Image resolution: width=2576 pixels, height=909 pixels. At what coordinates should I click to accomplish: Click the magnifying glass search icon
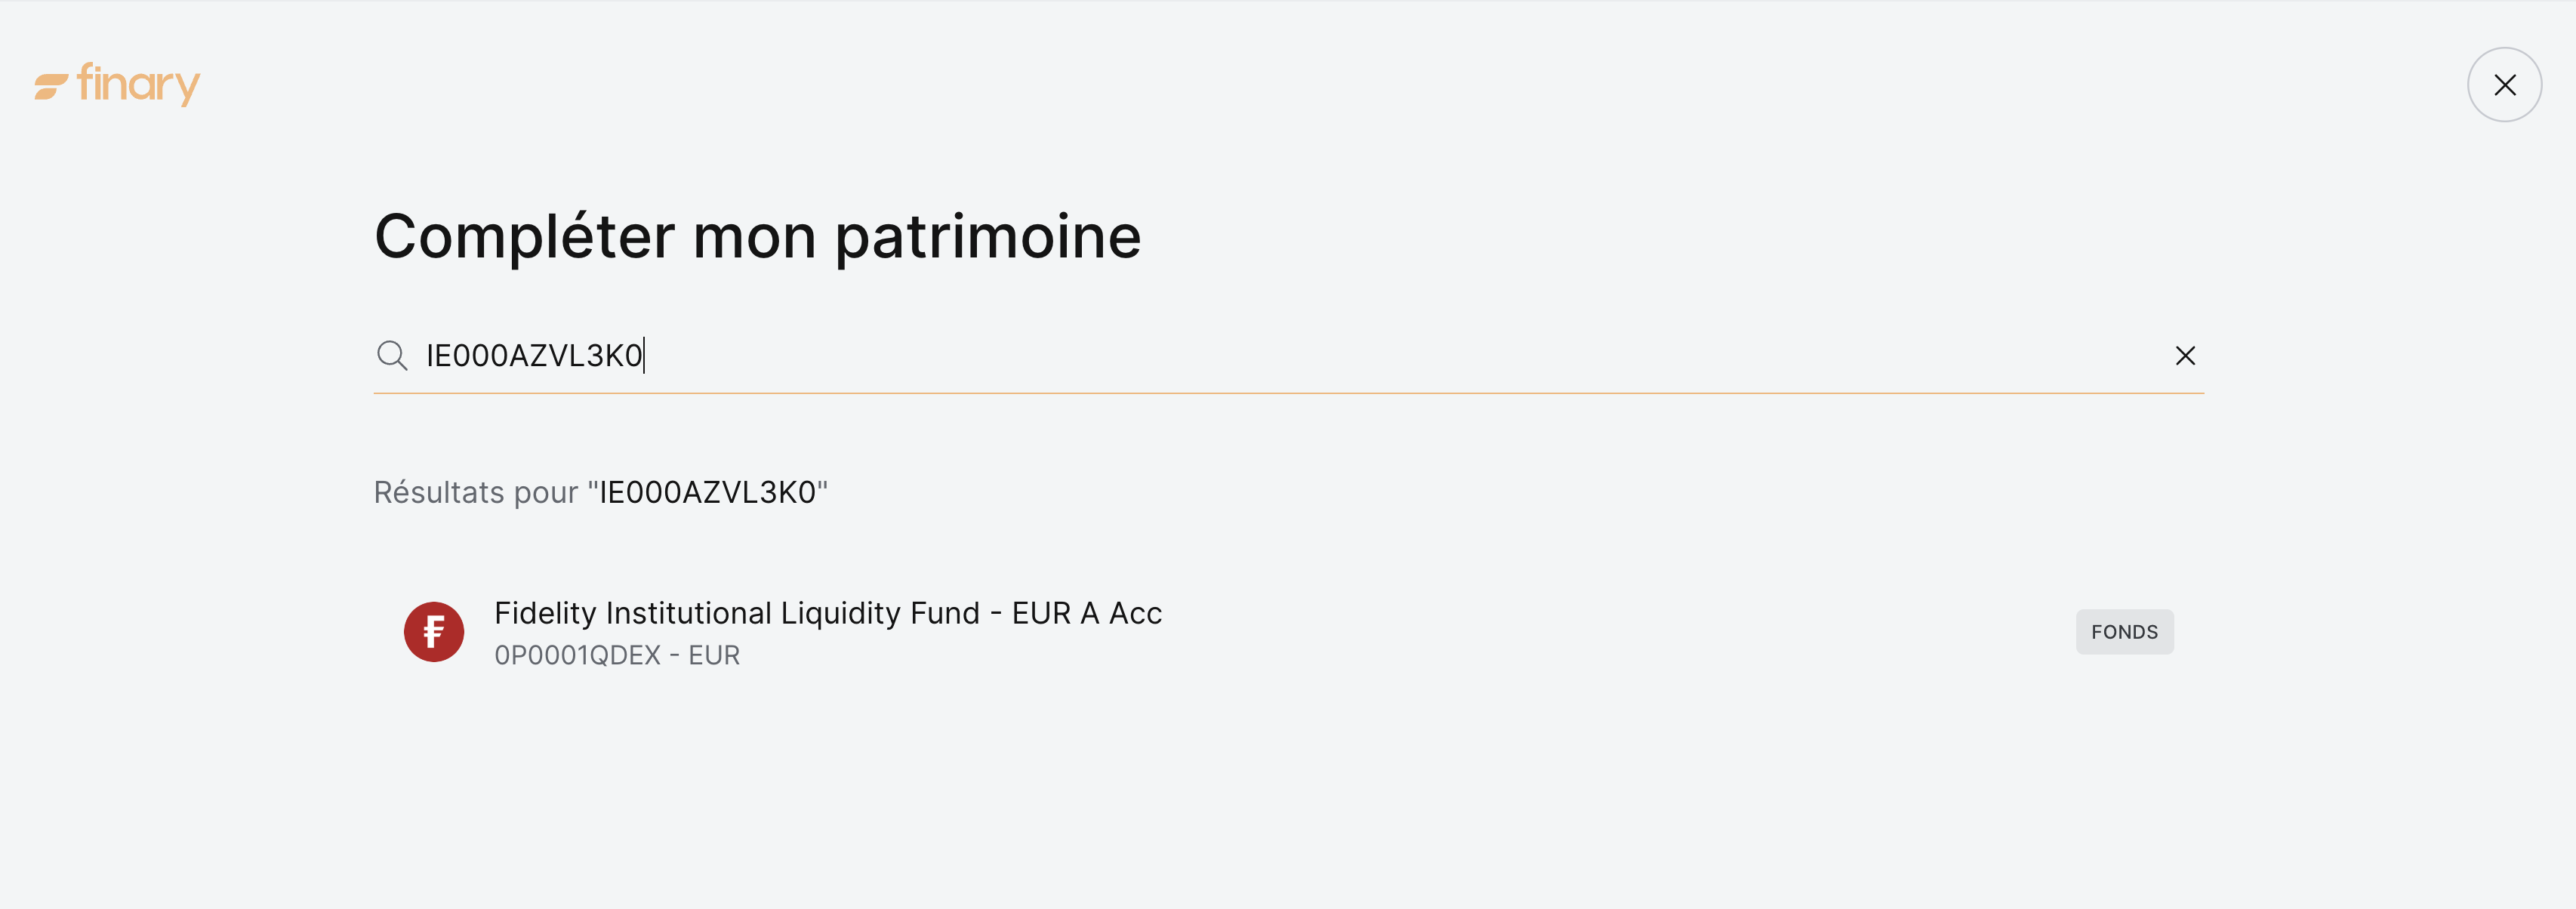pos(392,356)
